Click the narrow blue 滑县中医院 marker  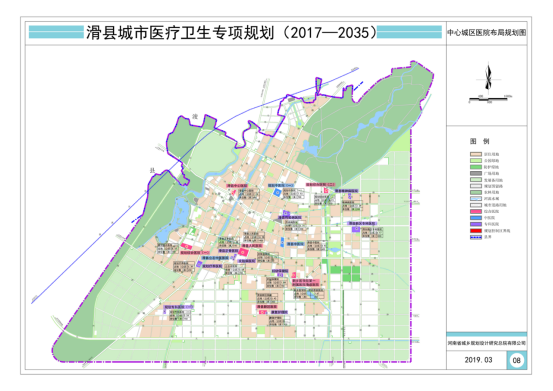[282, 242]
